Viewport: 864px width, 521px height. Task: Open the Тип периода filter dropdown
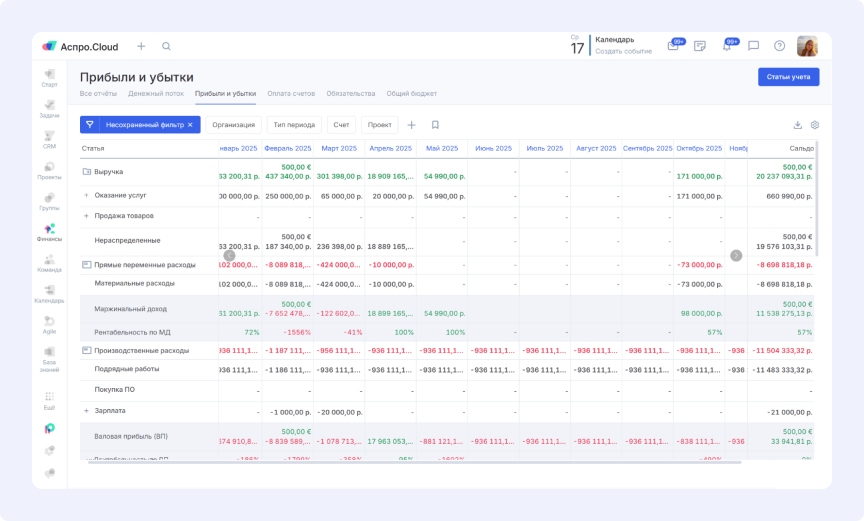tap(293, 125)
